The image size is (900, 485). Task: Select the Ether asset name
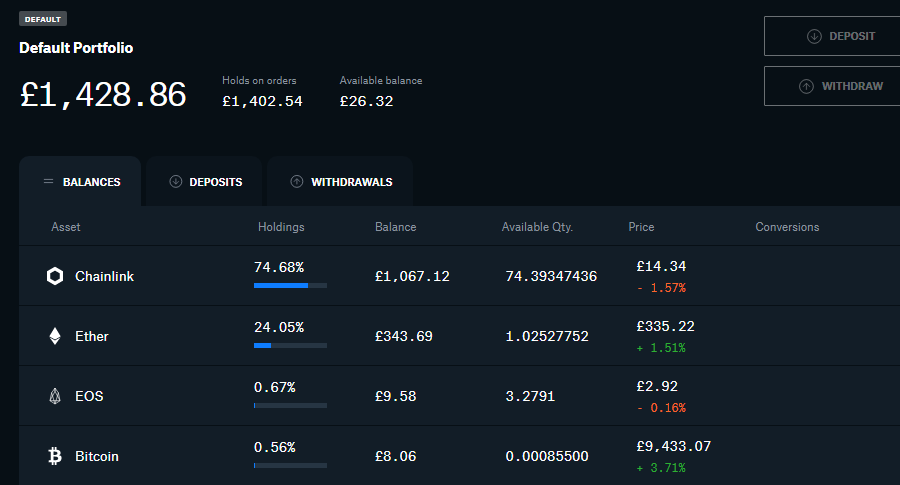click(x=92, y=336)
